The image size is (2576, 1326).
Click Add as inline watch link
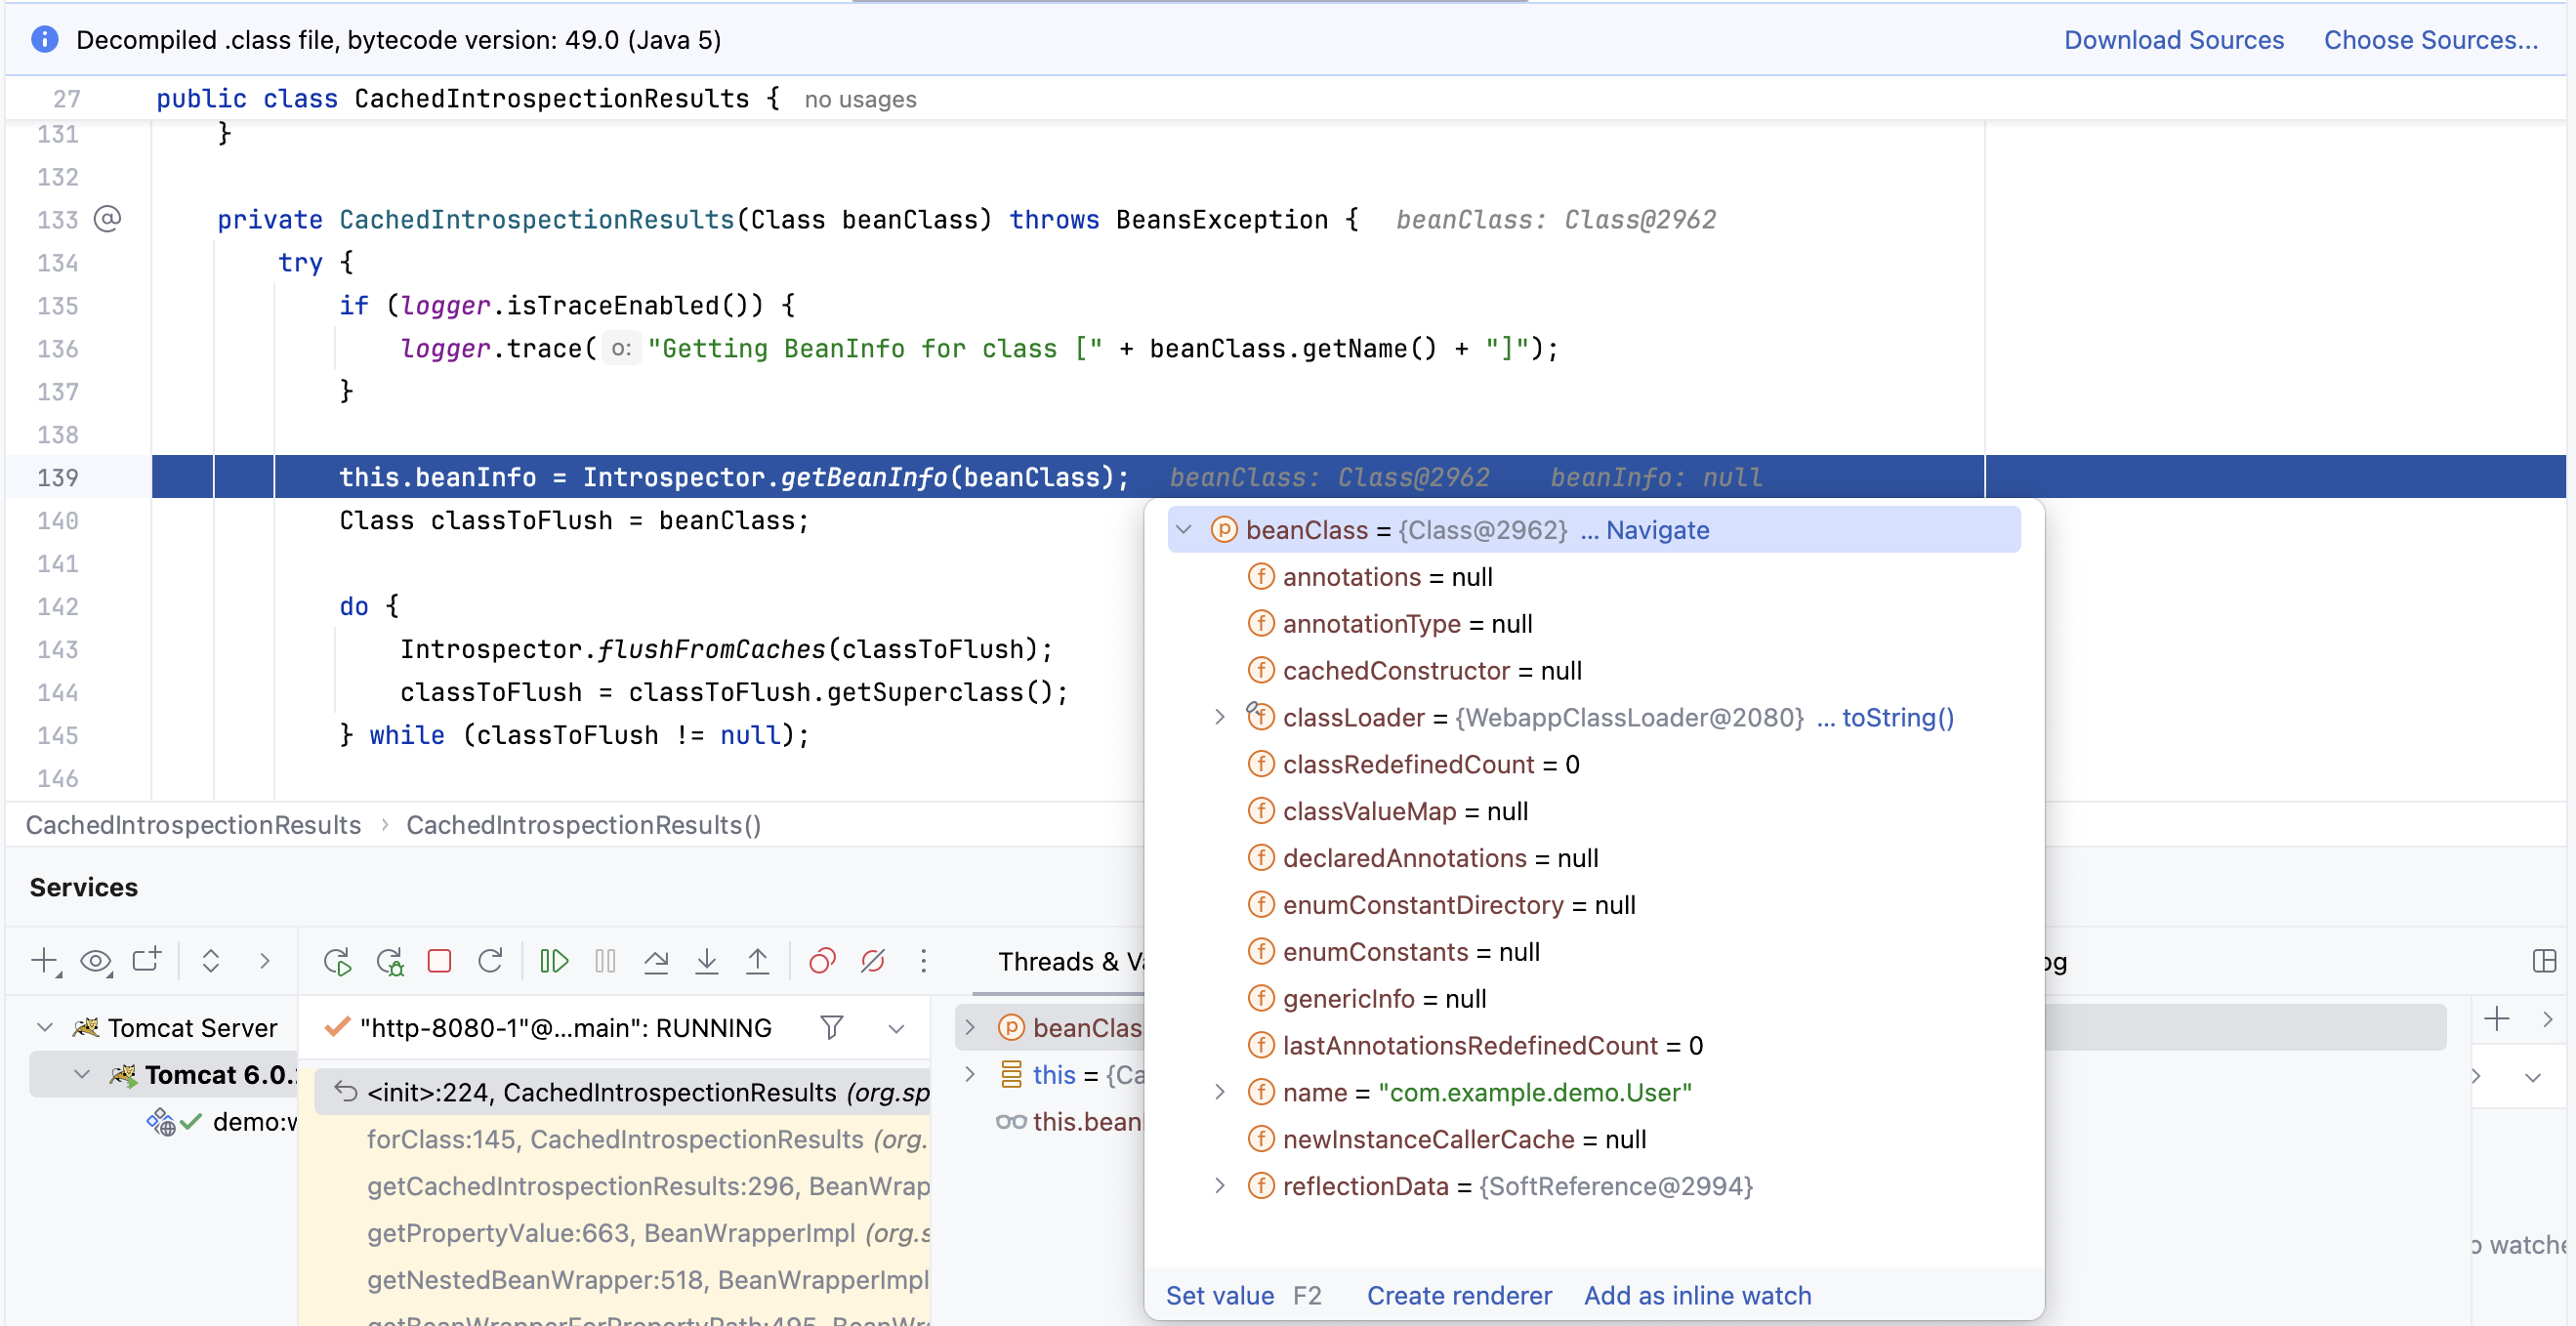[1697, 1295]
